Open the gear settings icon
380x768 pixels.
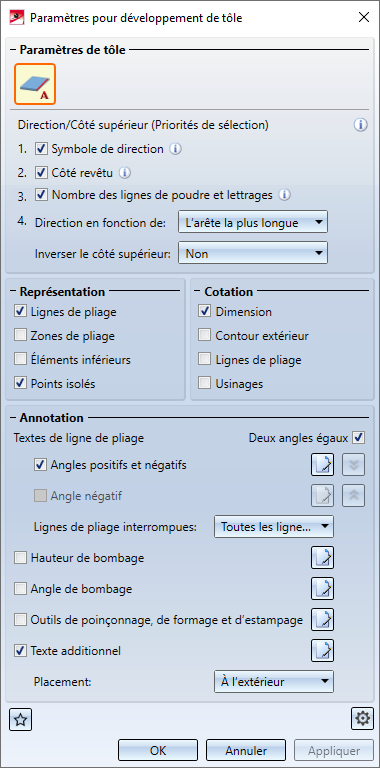click(x=362, y=719)
